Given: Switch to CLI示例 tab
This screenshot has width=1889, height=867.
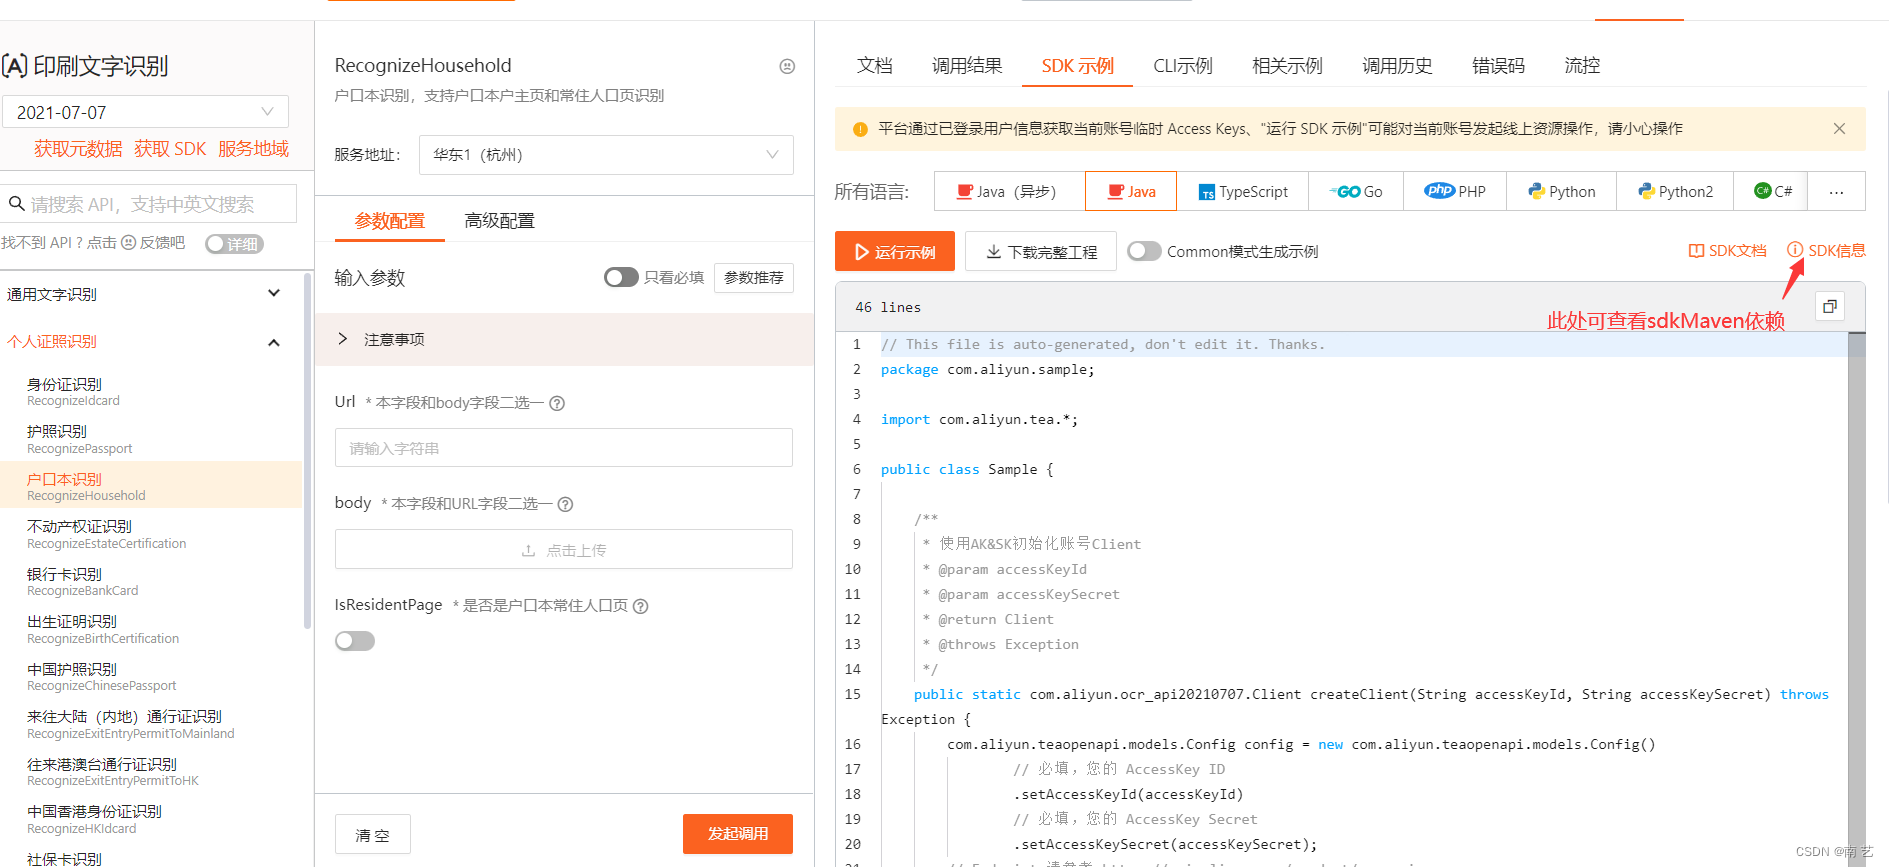Looking at the screenshot, I should (x=1183, y=66).
